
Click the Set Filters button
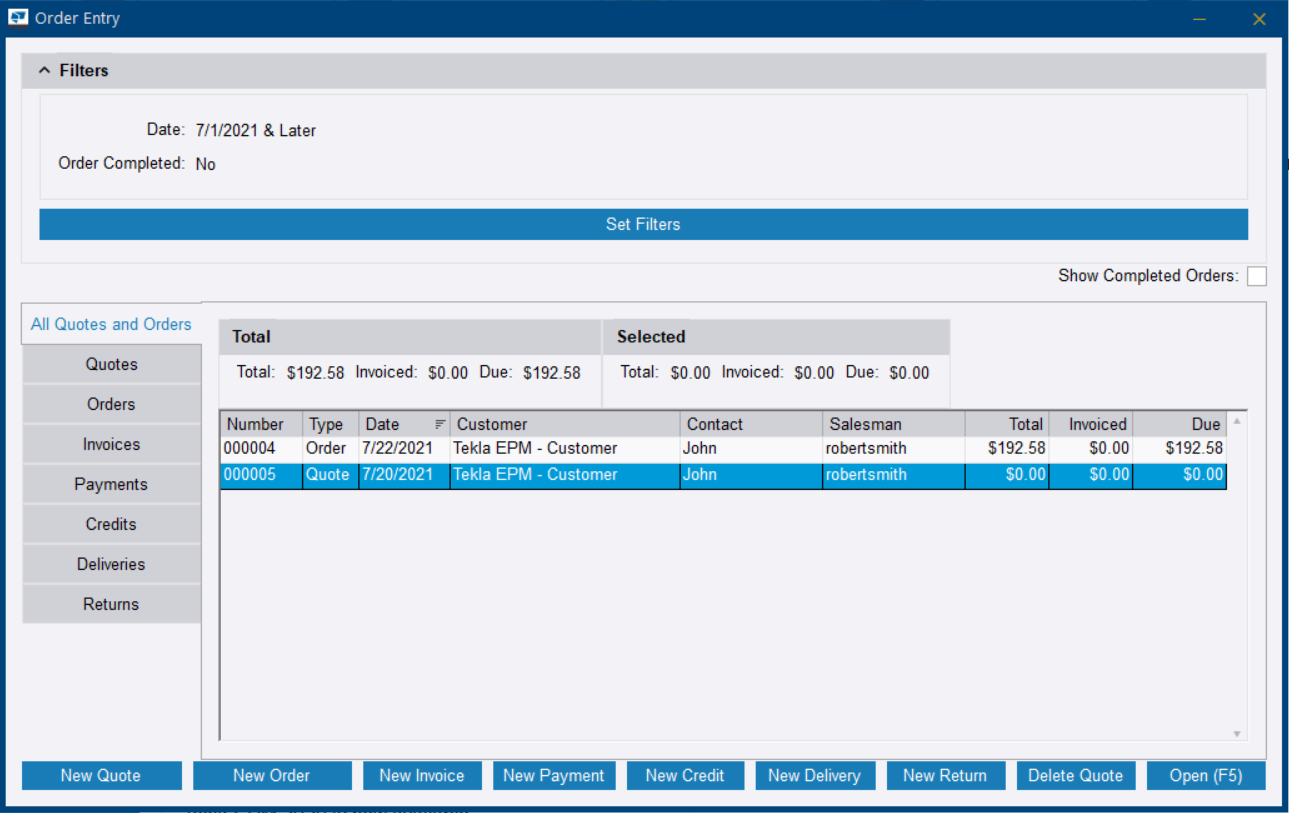point(643,224)
